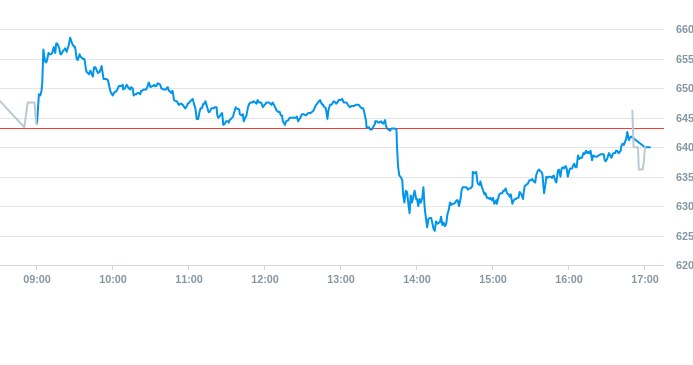The height and width of the screenshot is (365, 693).
Task: Click the 09:00 time axis label
Action: pyautogui.click(x=37, y=280)
